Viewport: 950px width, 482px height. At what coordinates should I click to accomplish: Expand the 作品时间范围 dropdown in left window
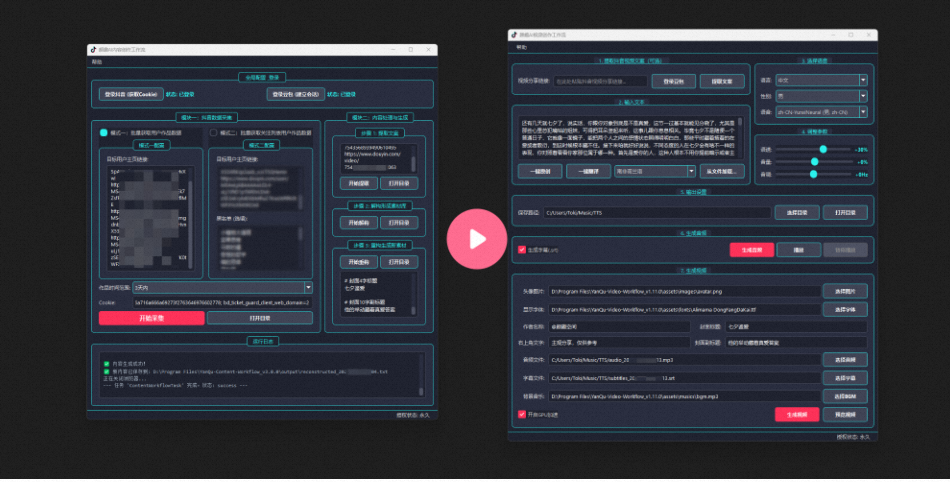[308, 288]
